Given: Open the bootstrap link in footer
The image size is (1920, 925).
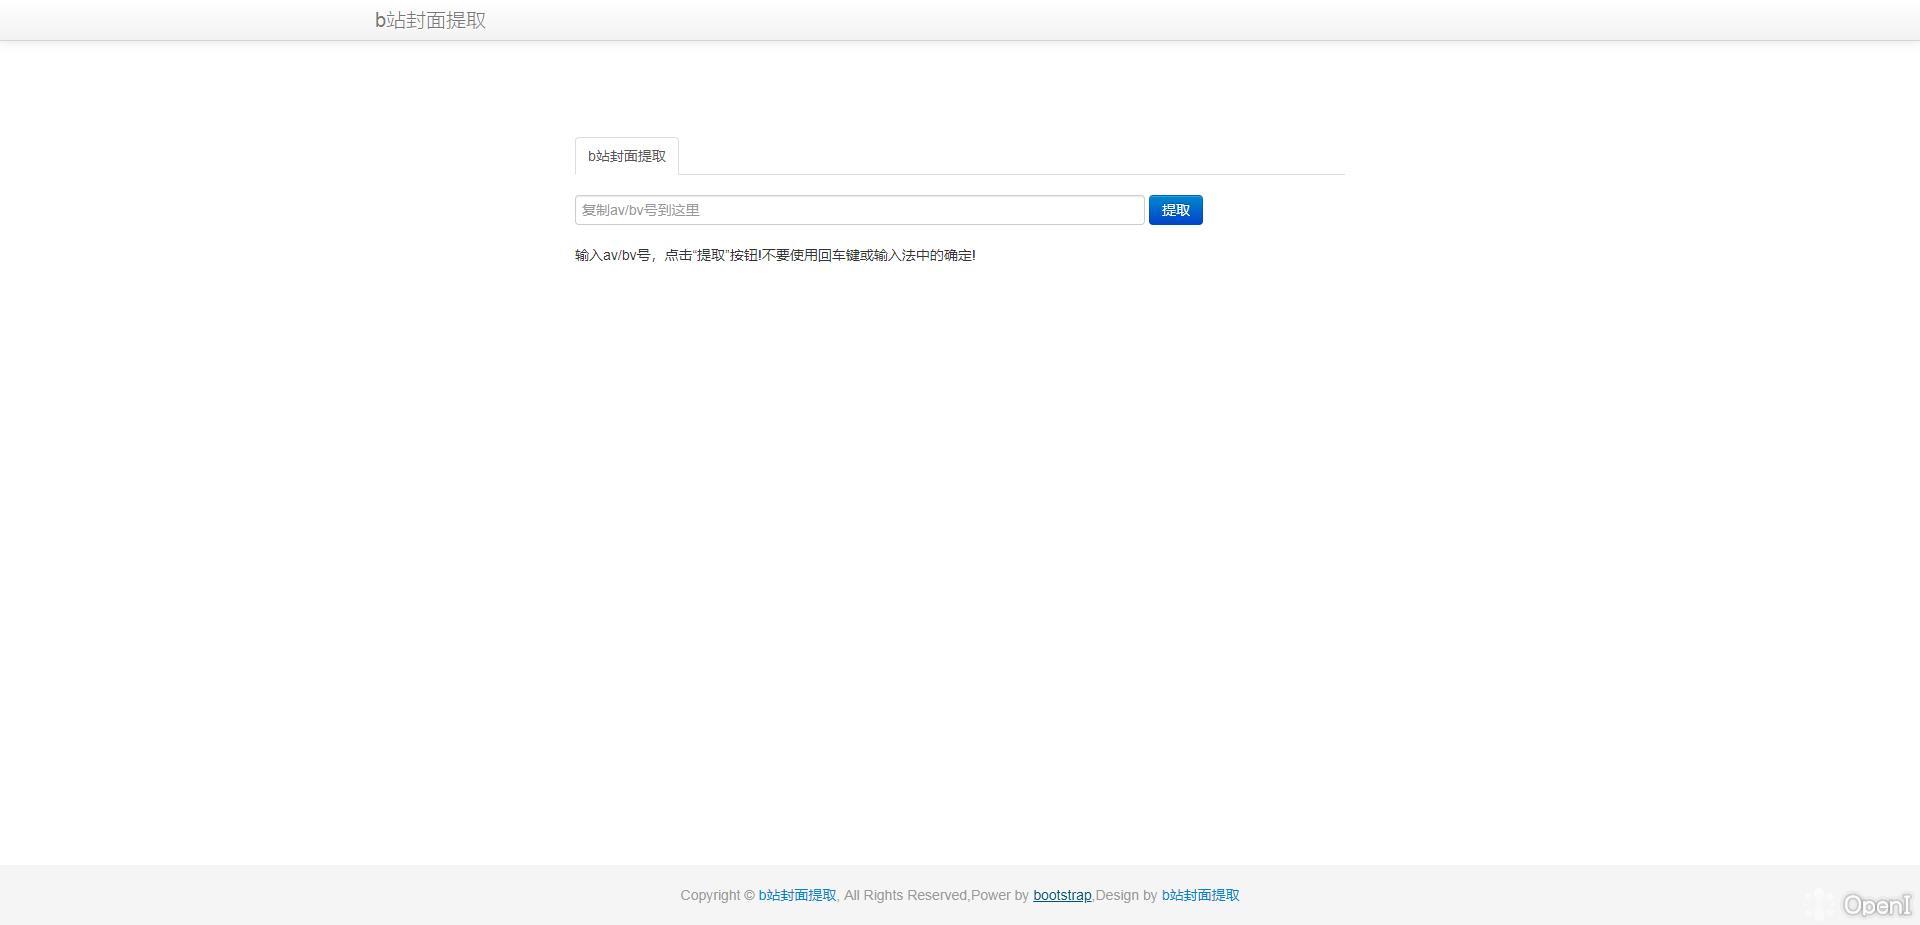Looking at the screenshot, I should pos(1061,895).
